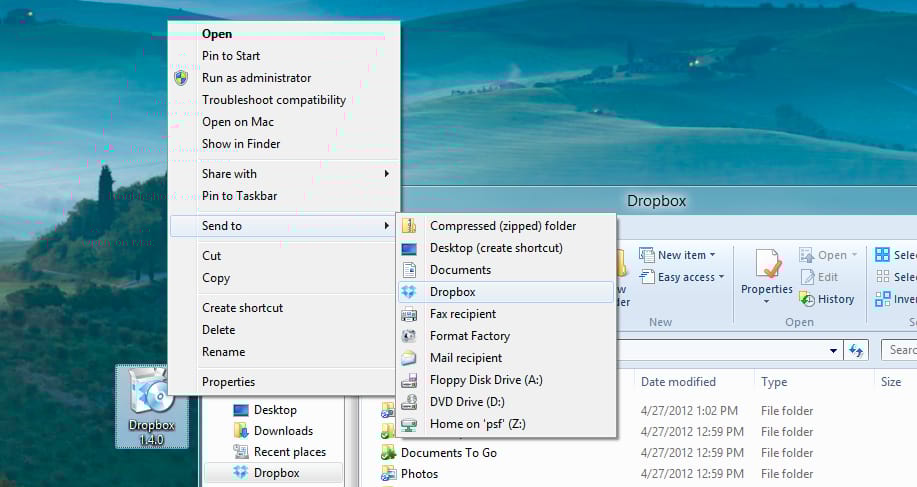917x487 pixels.
Task: Click the New item icon in the ribbon
Action: [646, 255]
